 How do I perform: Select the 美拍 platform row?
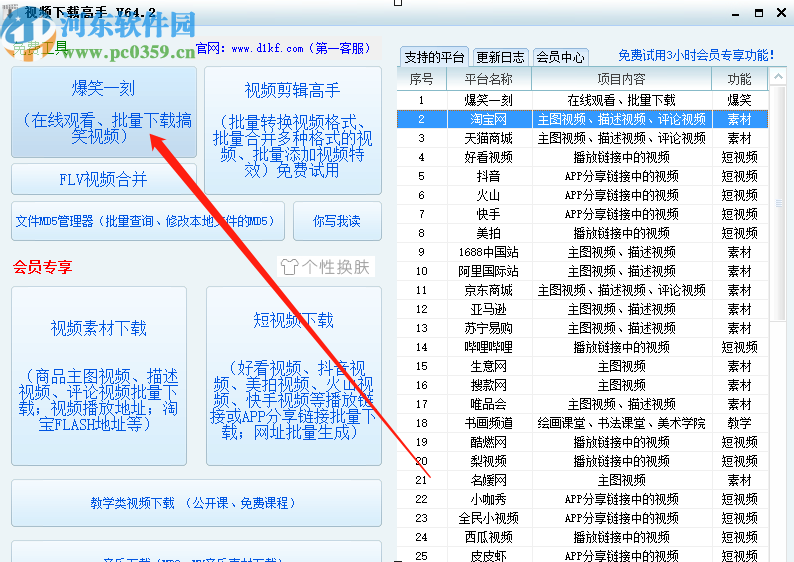coord(582,233)
